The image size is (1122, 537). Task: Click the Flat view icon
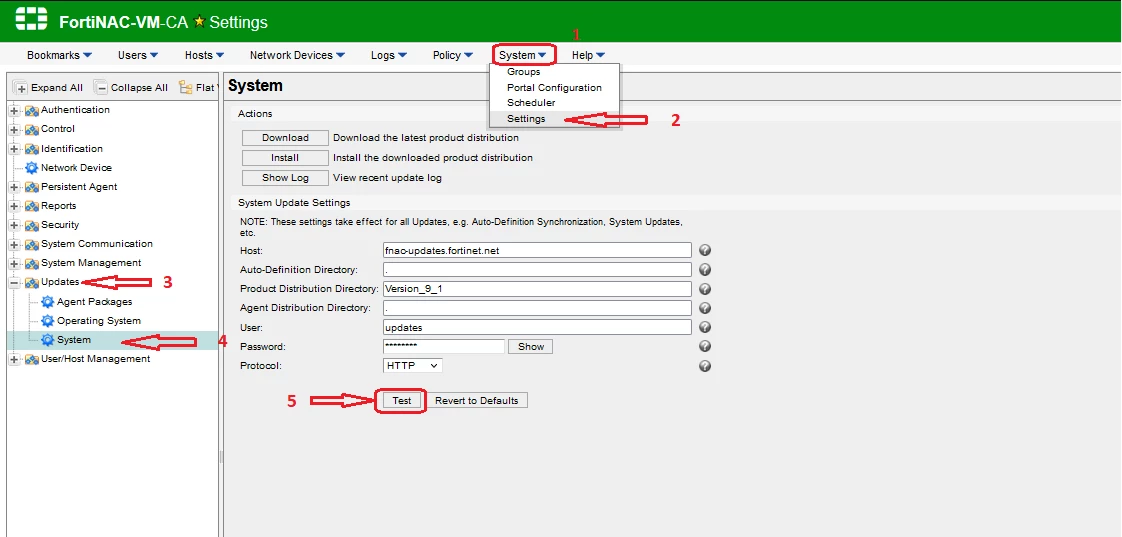pos(186,87)
